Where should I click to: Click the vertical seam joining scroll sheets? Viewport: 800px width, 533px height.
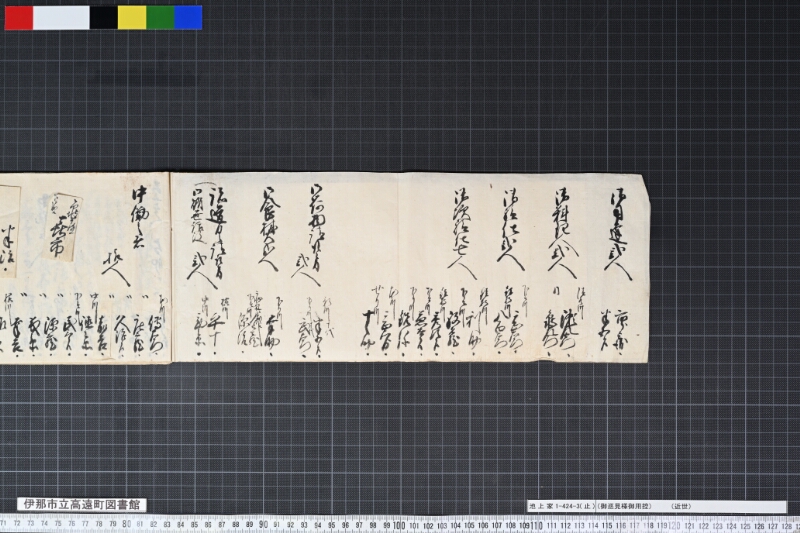(171, 268)
